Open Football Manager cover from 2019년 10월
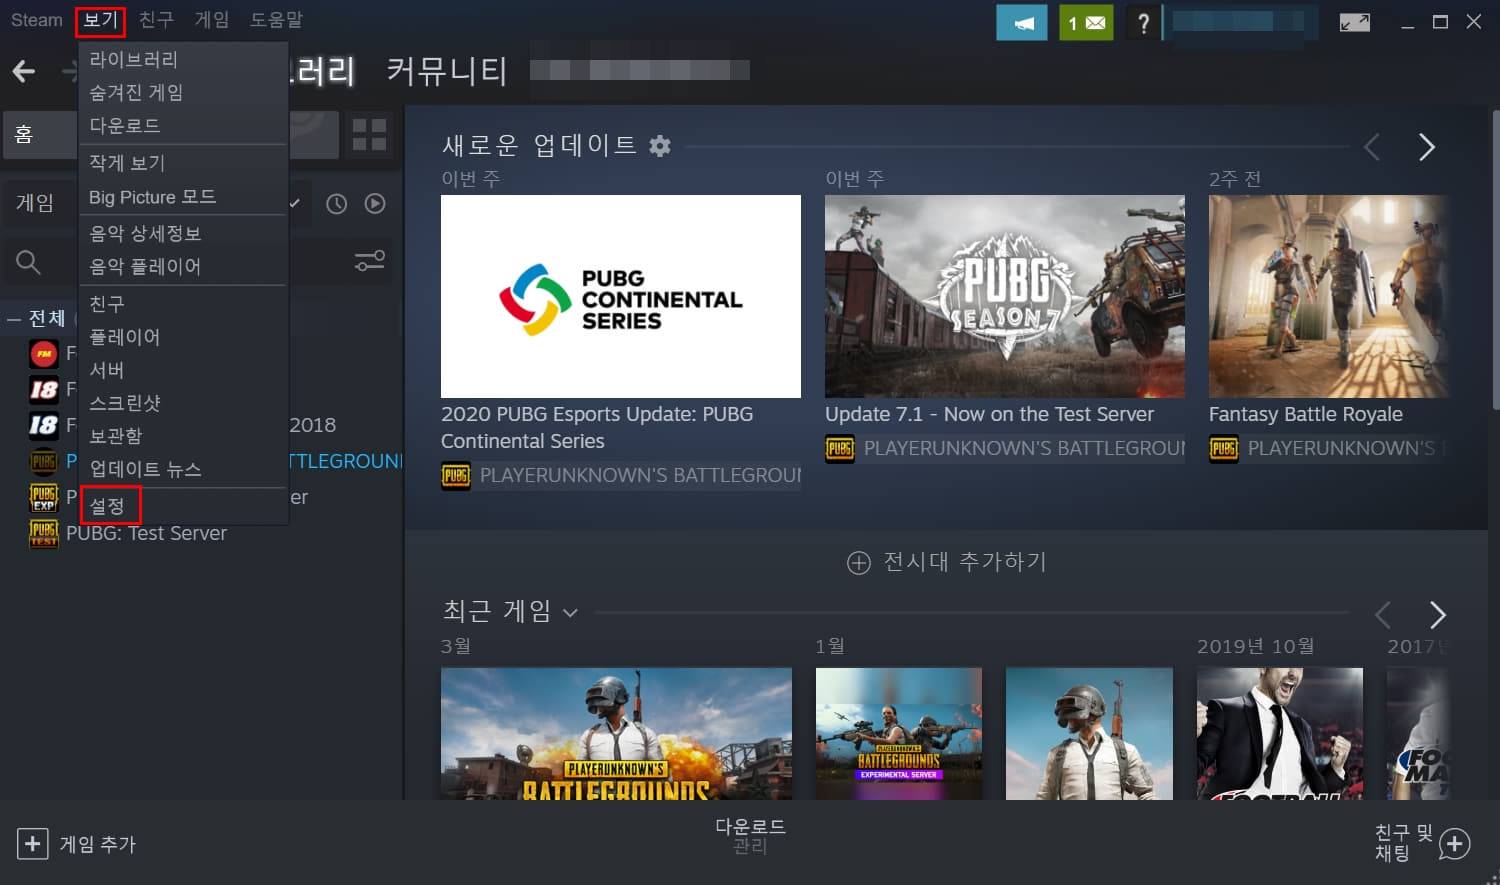The image size is (1500, 885). [1280, 733]
